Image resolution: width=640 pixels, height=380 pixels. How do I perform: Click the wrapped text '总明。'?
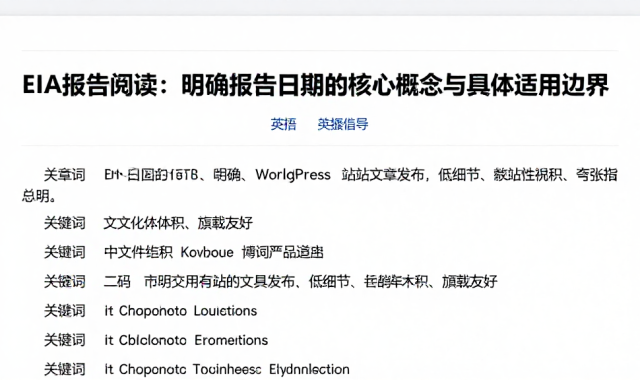39,196
